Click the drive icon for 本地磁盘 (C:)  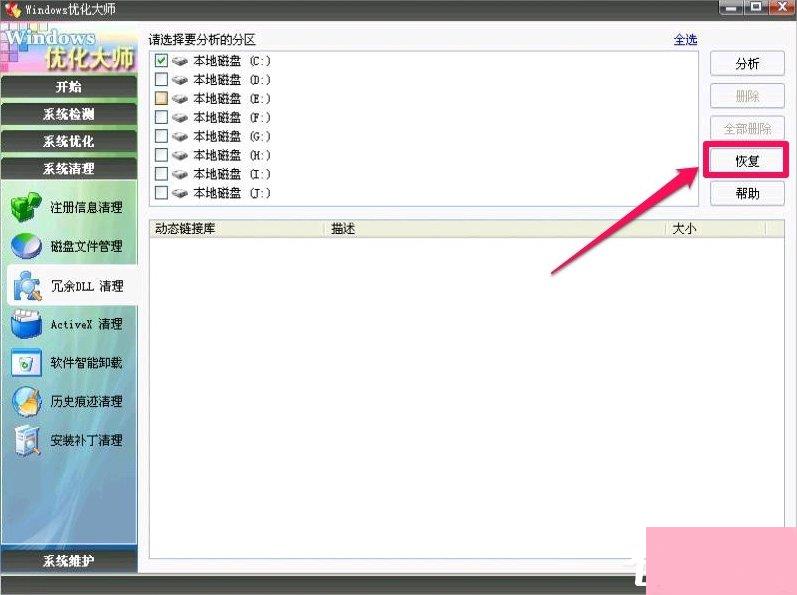point(180,61)
